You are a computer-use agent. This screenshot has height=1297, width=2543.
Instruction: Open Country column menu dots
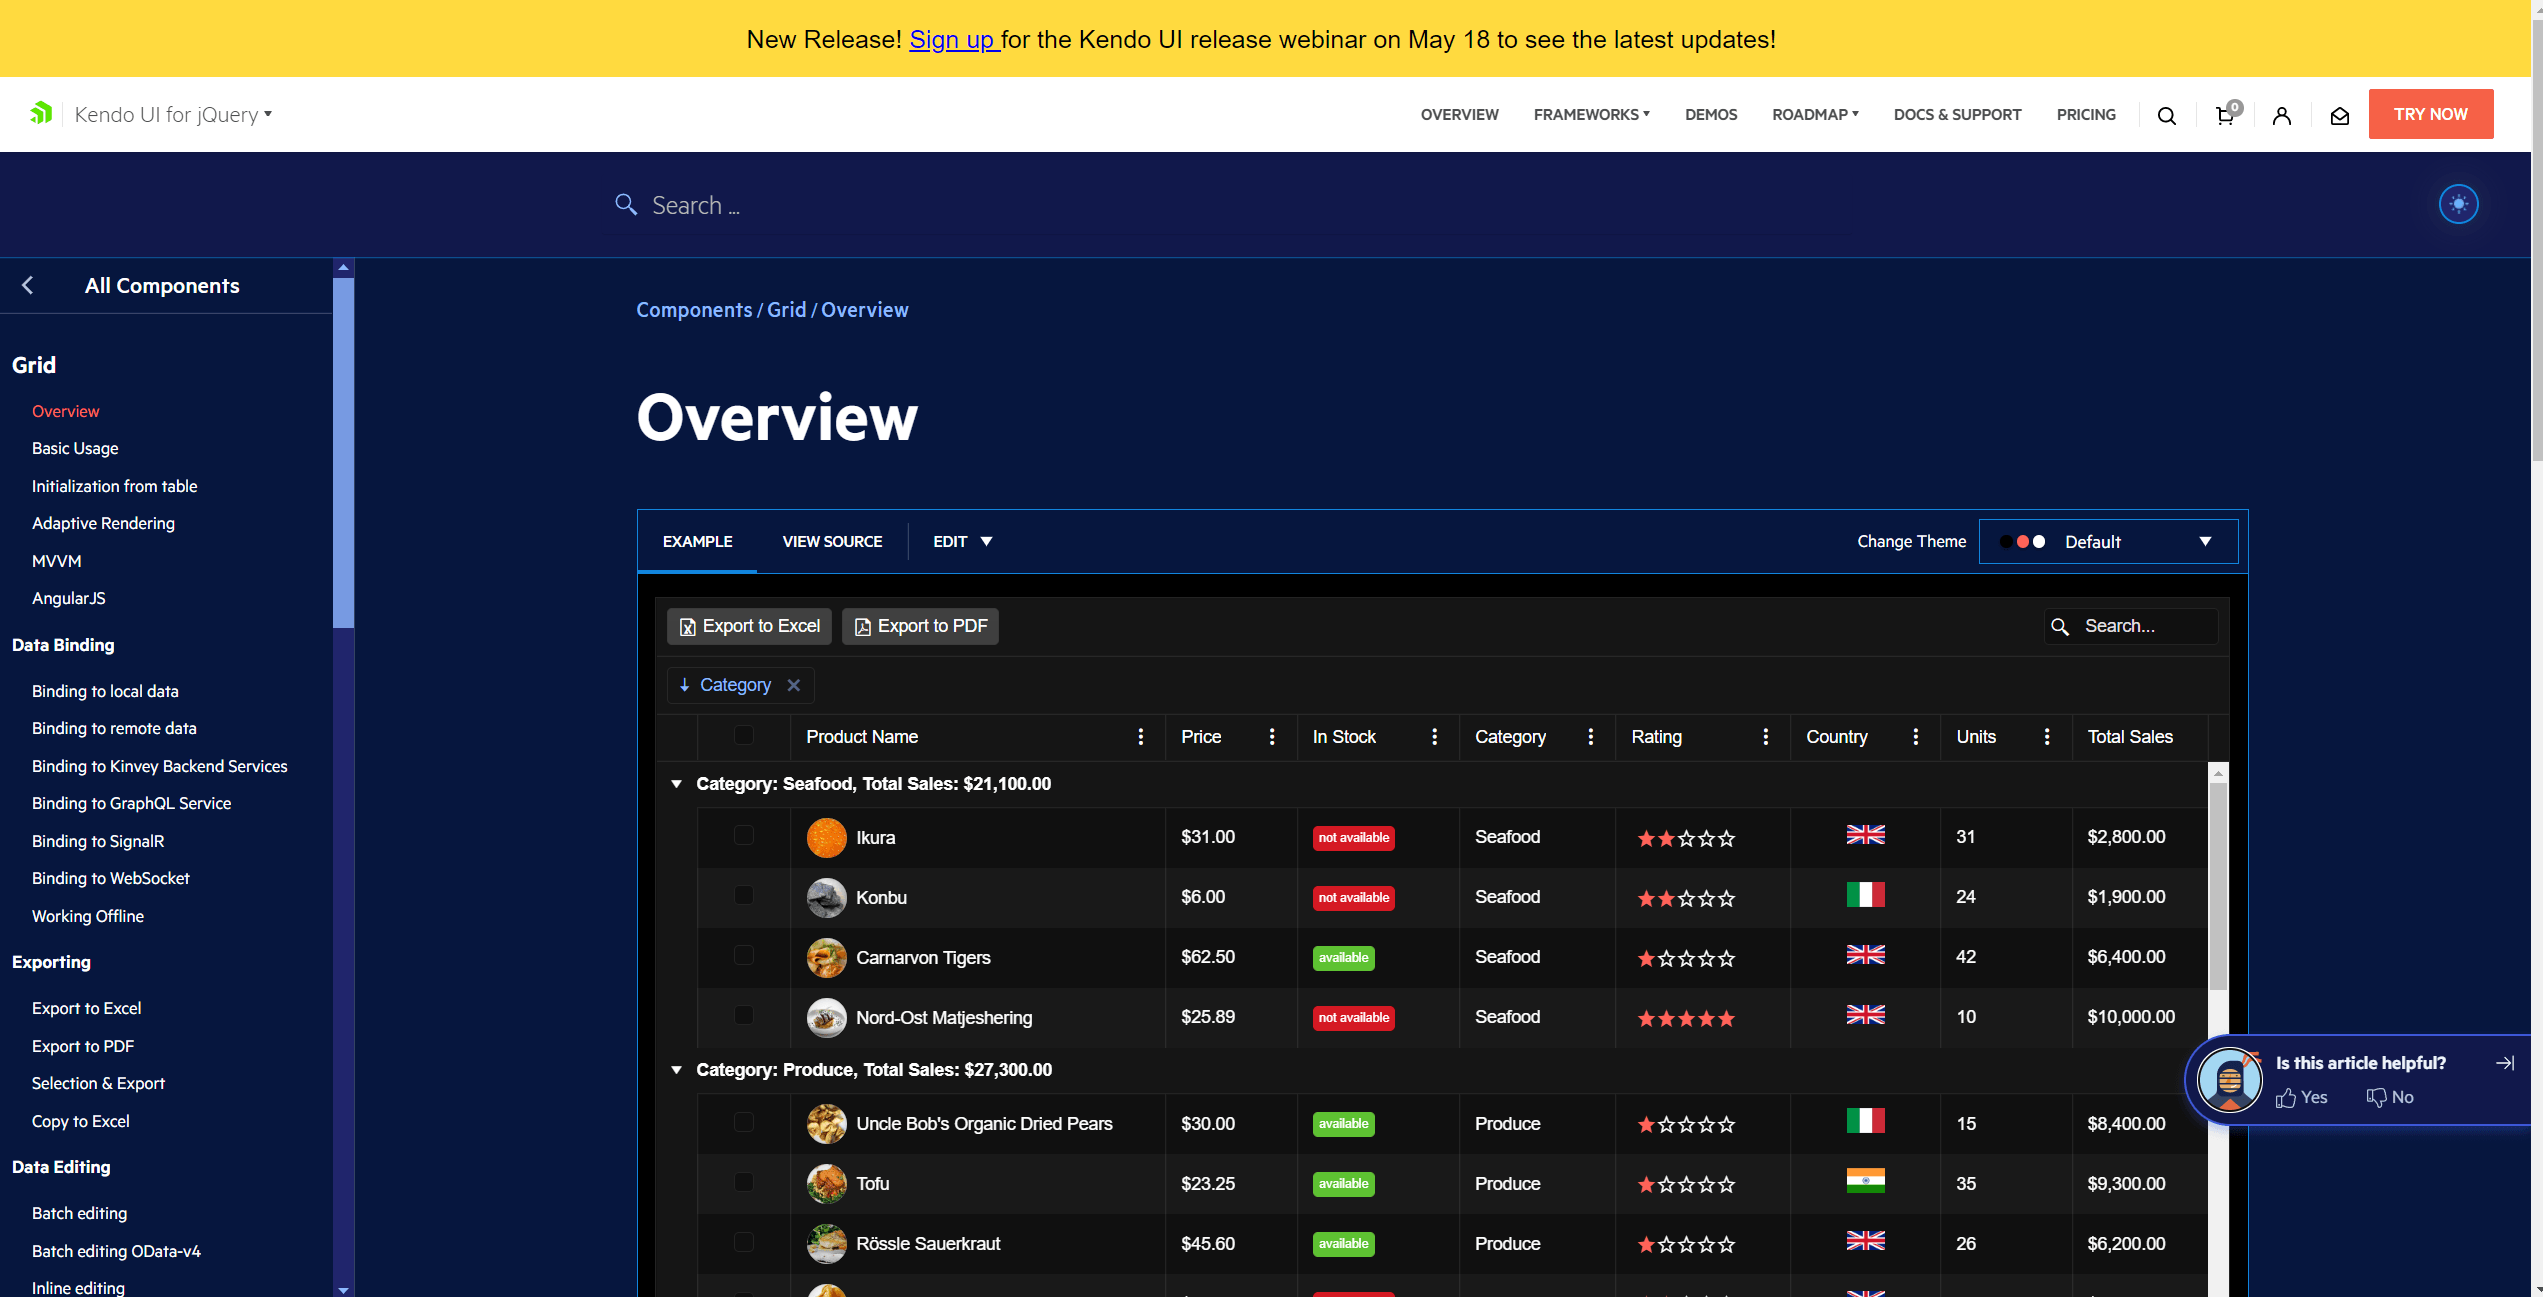click(x=1915, y=737)
